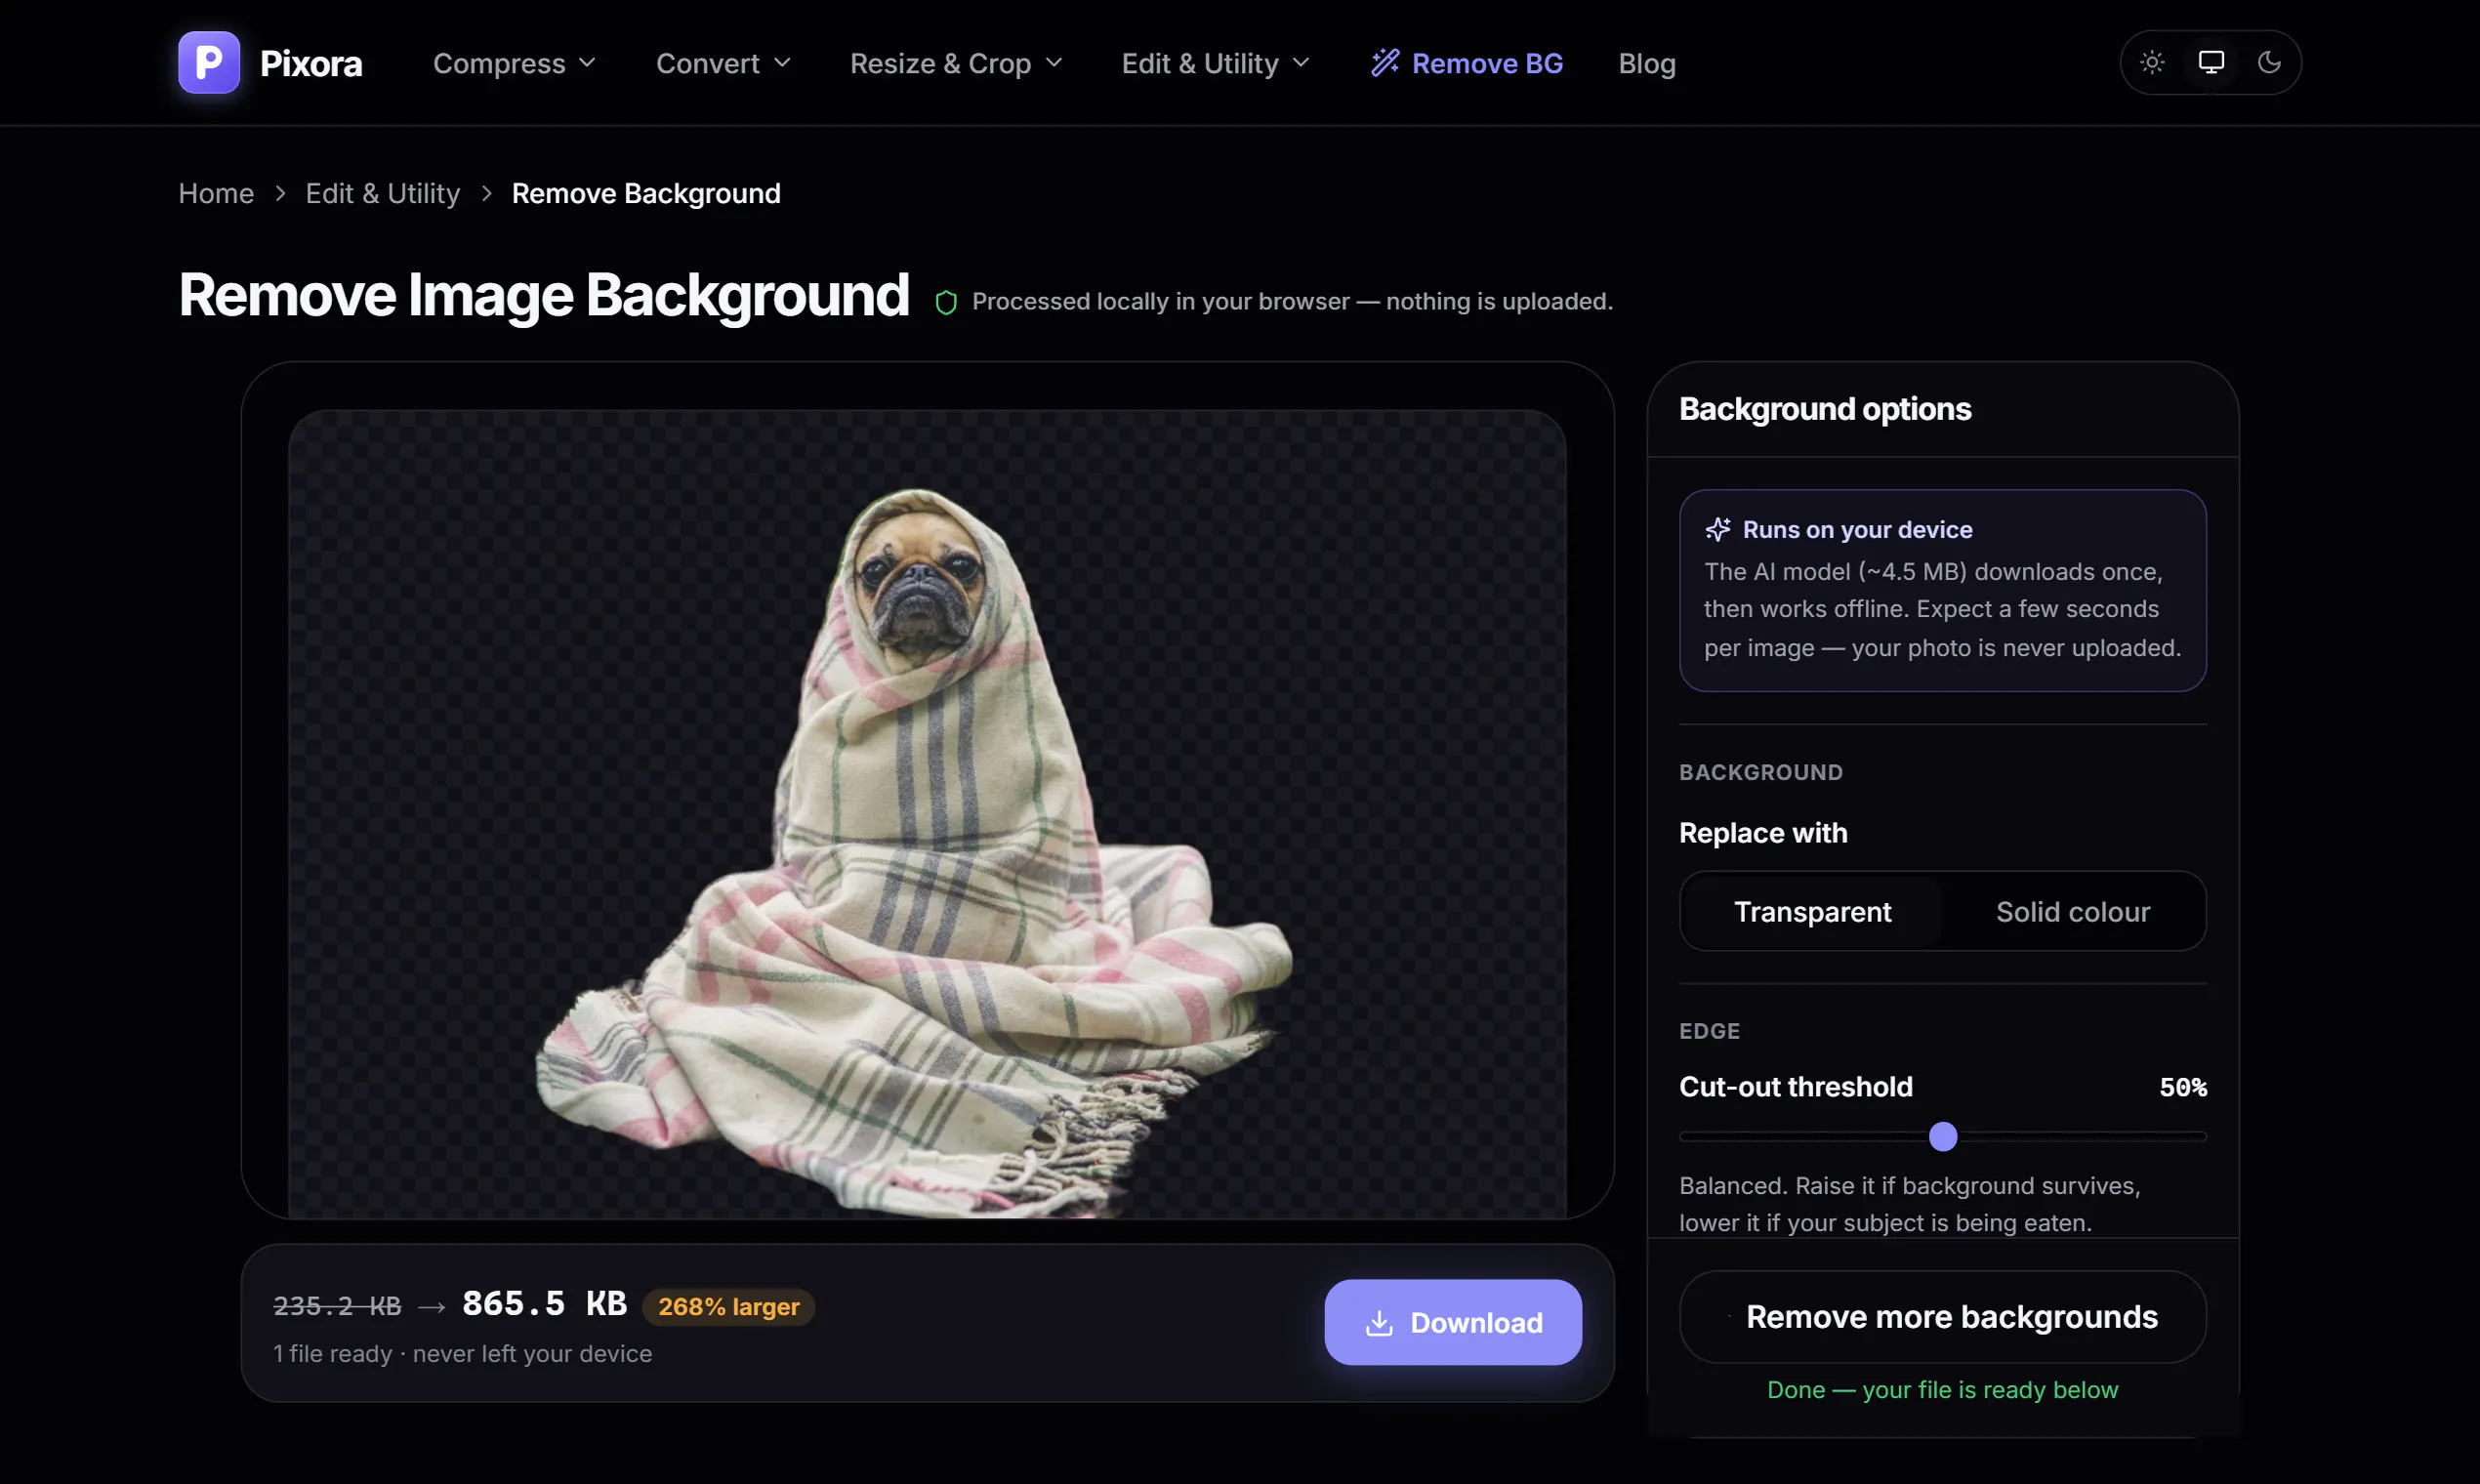Click the Pixora brand name

[311, 63]
